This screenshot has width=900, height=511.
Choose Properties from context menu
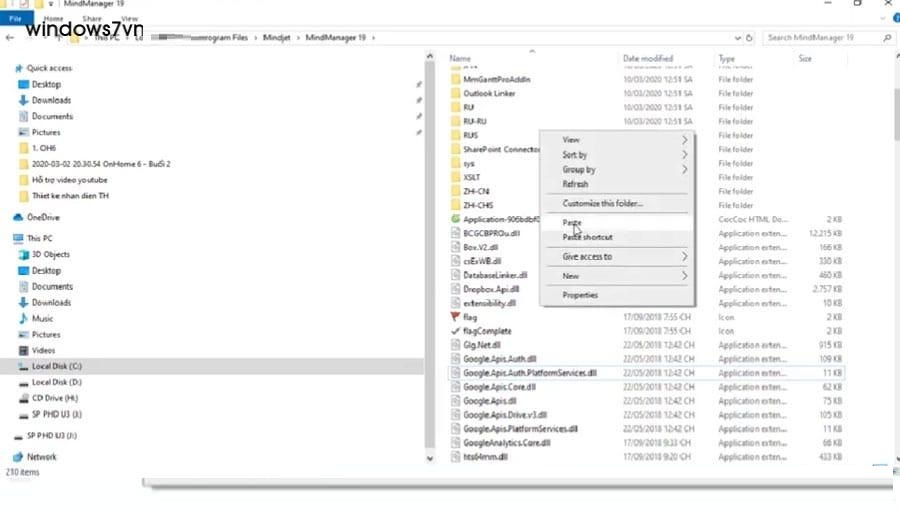click(618, 295)
